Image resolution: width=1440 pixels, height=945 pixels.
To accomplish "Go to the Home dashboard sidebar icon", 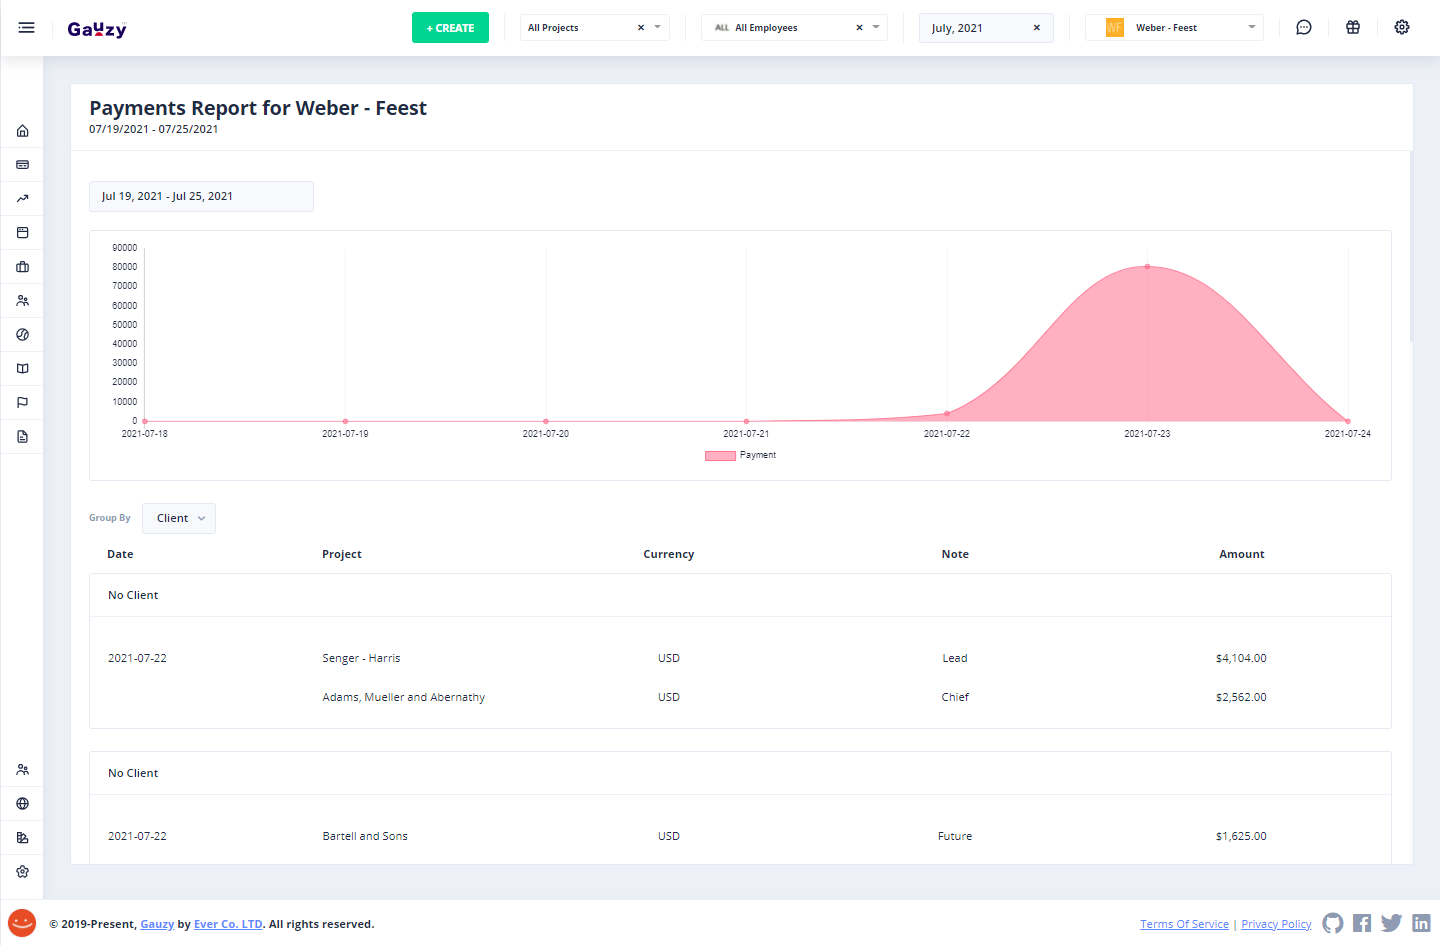I will point(22,131).
